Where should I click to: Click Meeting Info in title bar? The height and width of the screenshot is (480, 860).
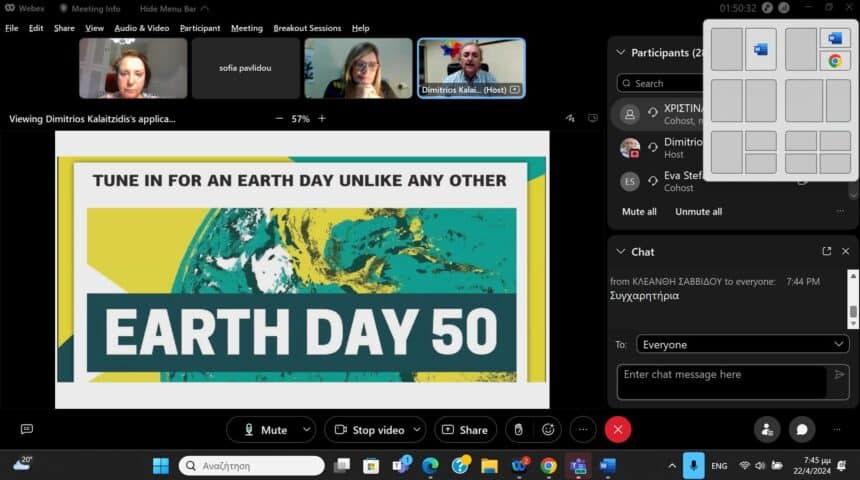pos(90,9)
